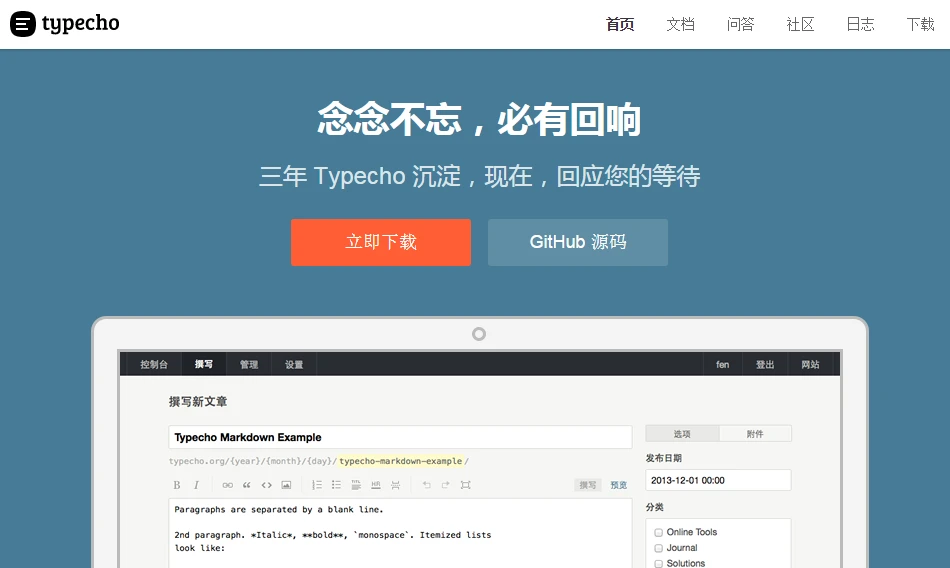The height and width of the screenshot is (568, 950).
Task: Click the publish date field
Action: click(x=718, y=480)
